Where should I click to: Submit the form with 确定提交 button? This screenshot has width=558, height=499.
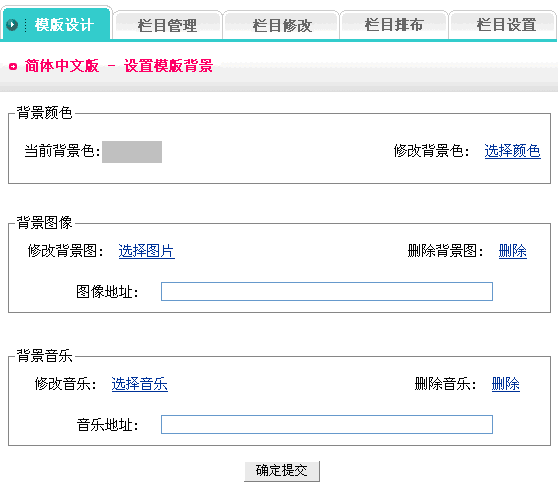point(282,471)
